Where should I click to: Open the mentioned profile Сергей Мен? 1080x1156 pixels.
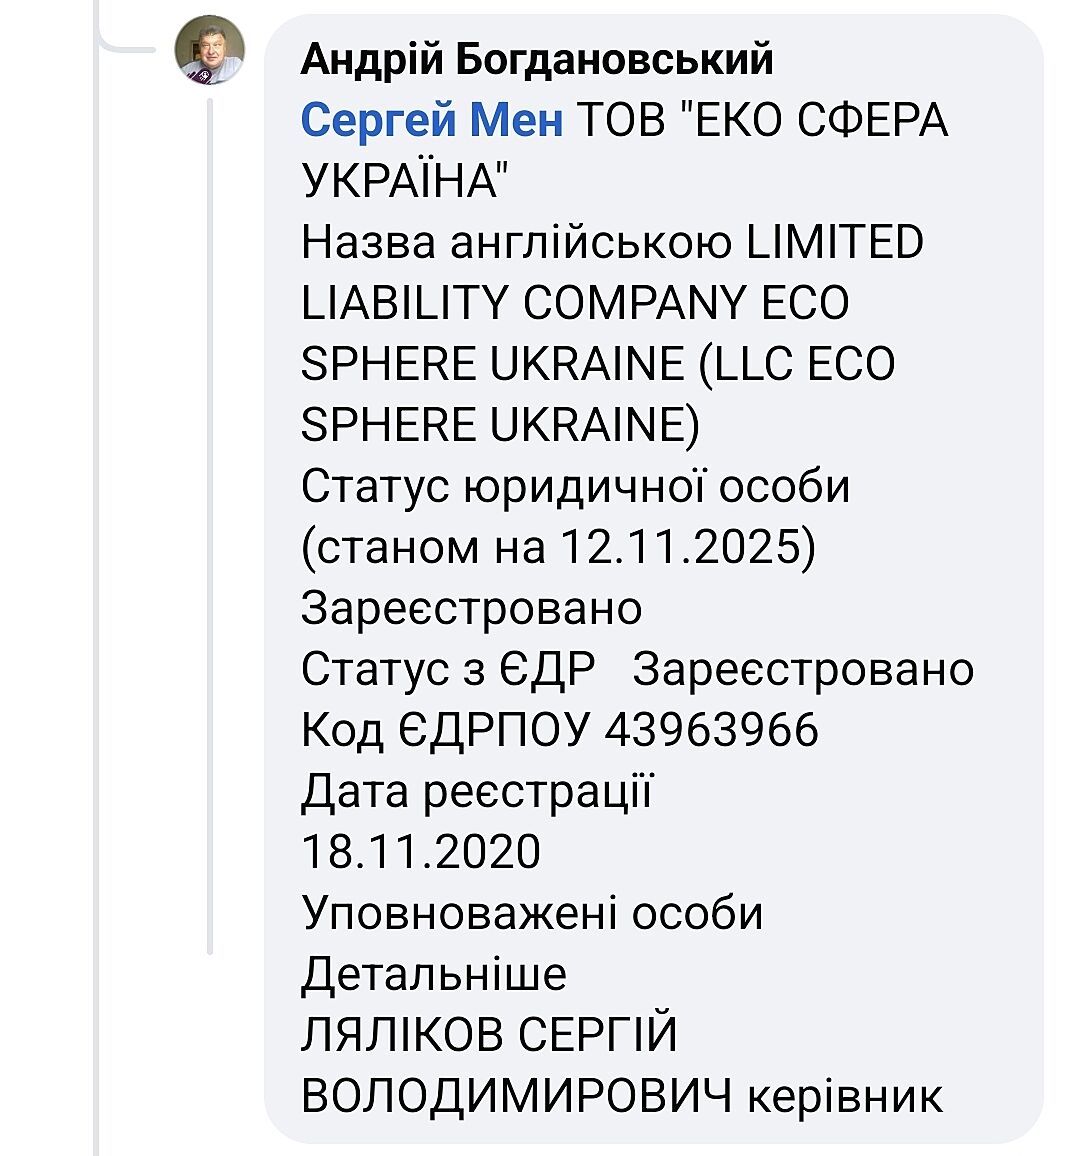(432, 121)
